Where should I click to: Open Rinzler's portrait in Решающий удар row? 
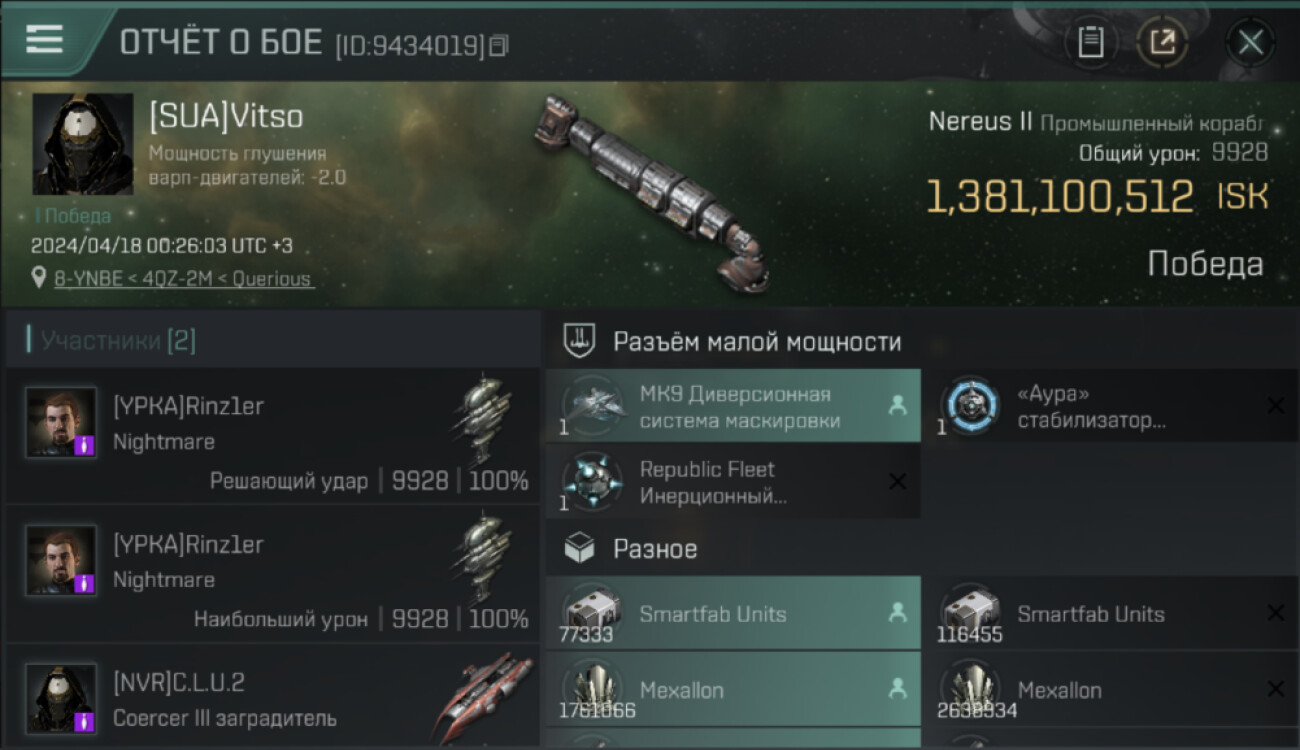61,422
